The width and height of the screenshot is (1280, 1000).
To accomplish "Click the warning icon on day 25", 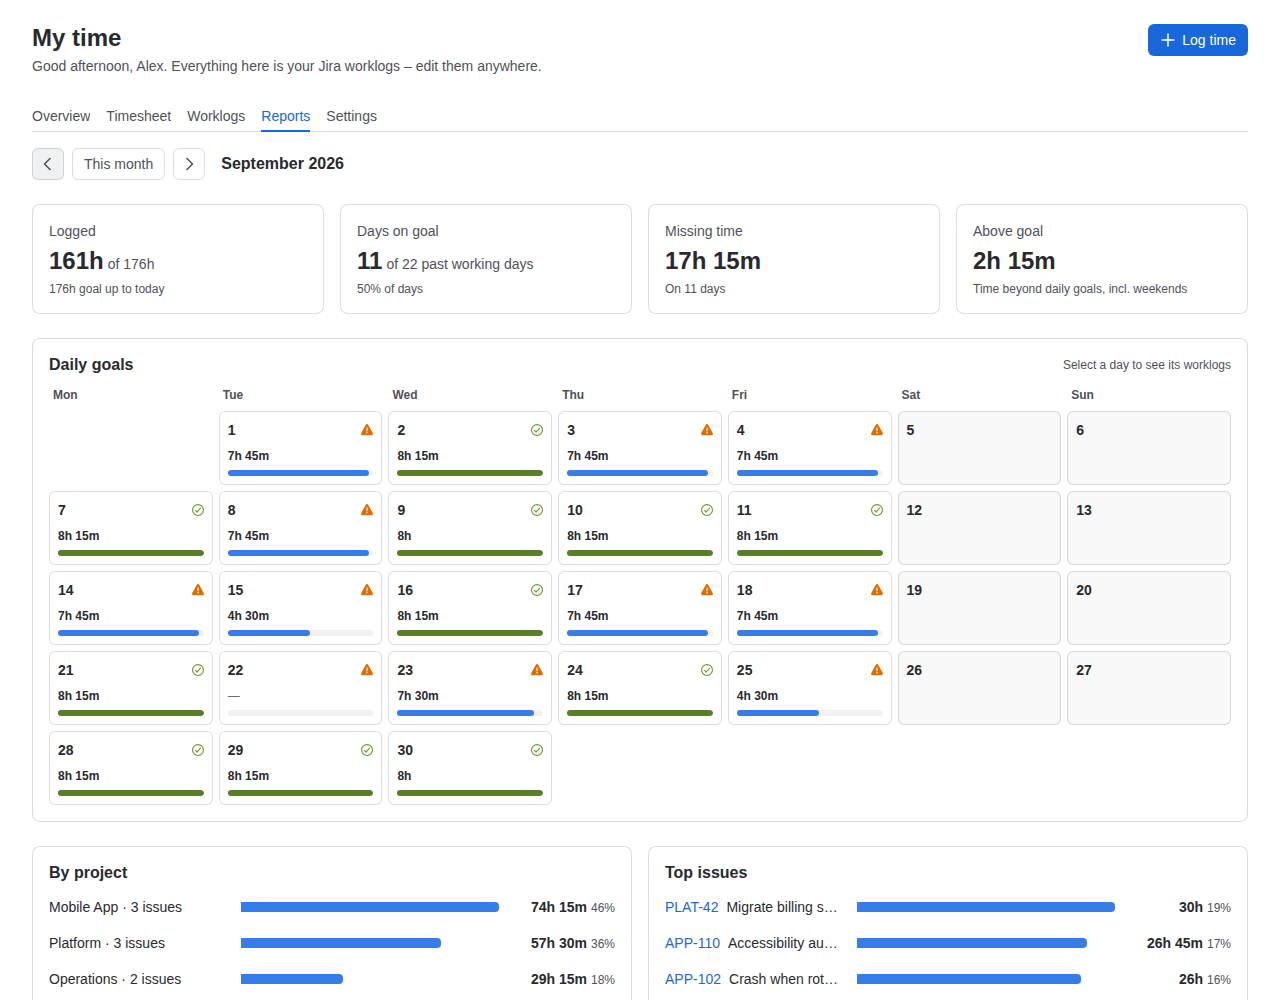I will [877, 670].
